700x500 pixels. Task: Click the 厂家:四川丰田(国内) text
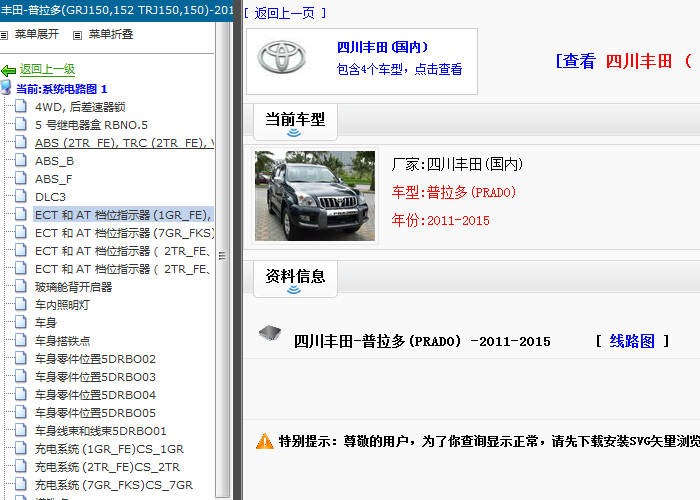(x=457, y=165)
